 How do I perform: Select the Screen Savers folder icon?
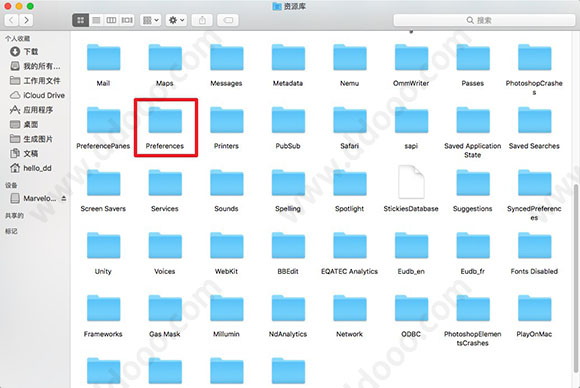coord(104,183)
